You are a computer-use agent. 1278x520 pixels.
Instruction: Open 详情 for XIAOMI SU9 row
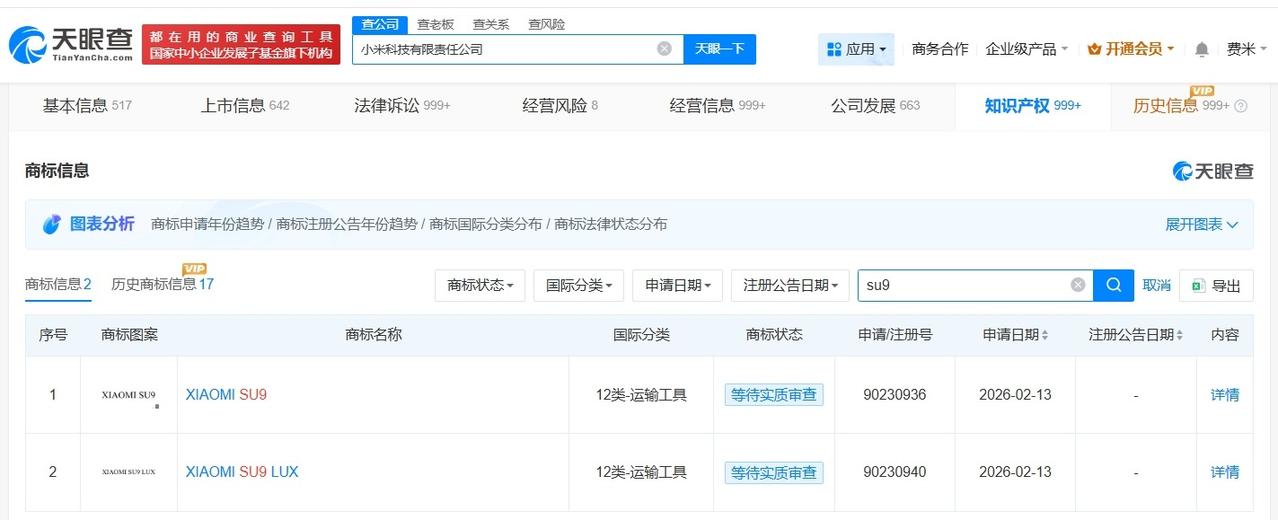[x=1225, y=395]
